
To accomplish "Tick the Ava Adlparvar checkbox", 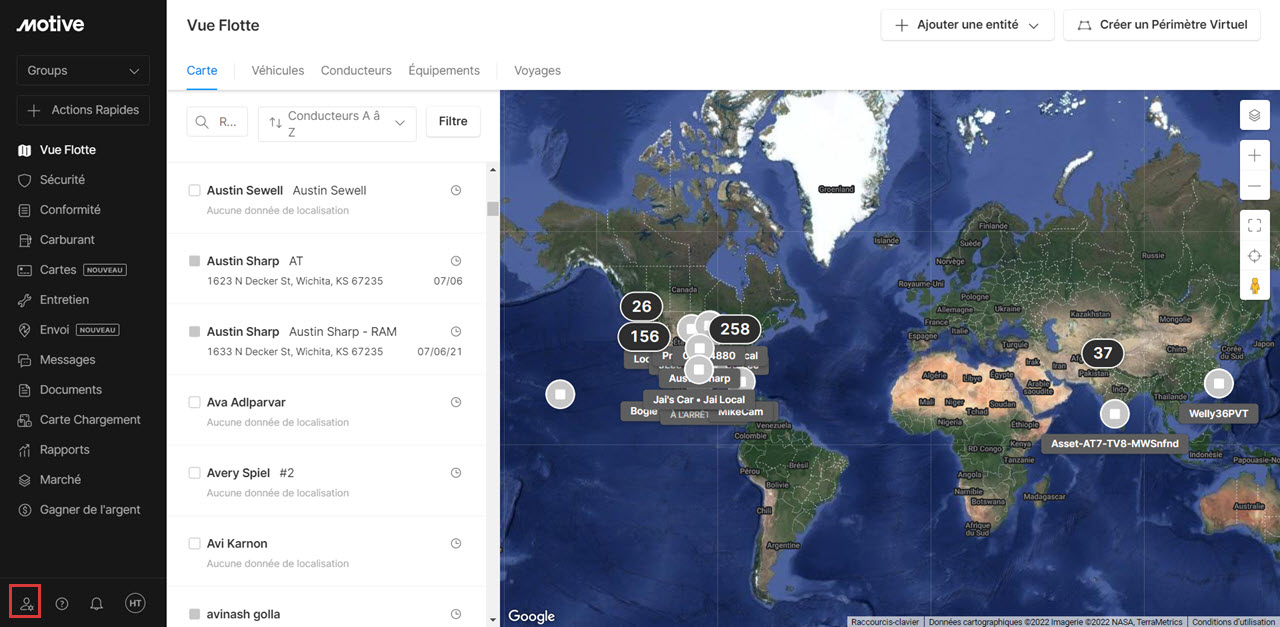I will (195, 402).
